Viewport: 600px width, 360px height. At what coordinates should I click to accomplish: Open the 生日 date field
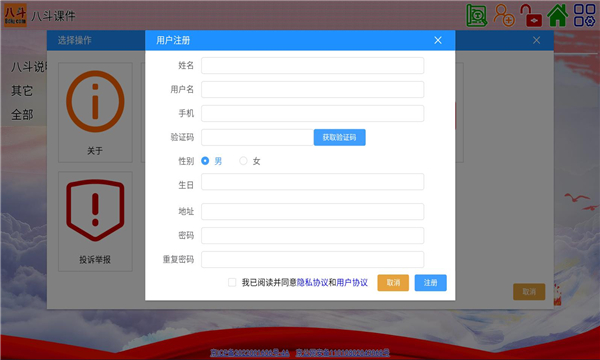(313, 182)
